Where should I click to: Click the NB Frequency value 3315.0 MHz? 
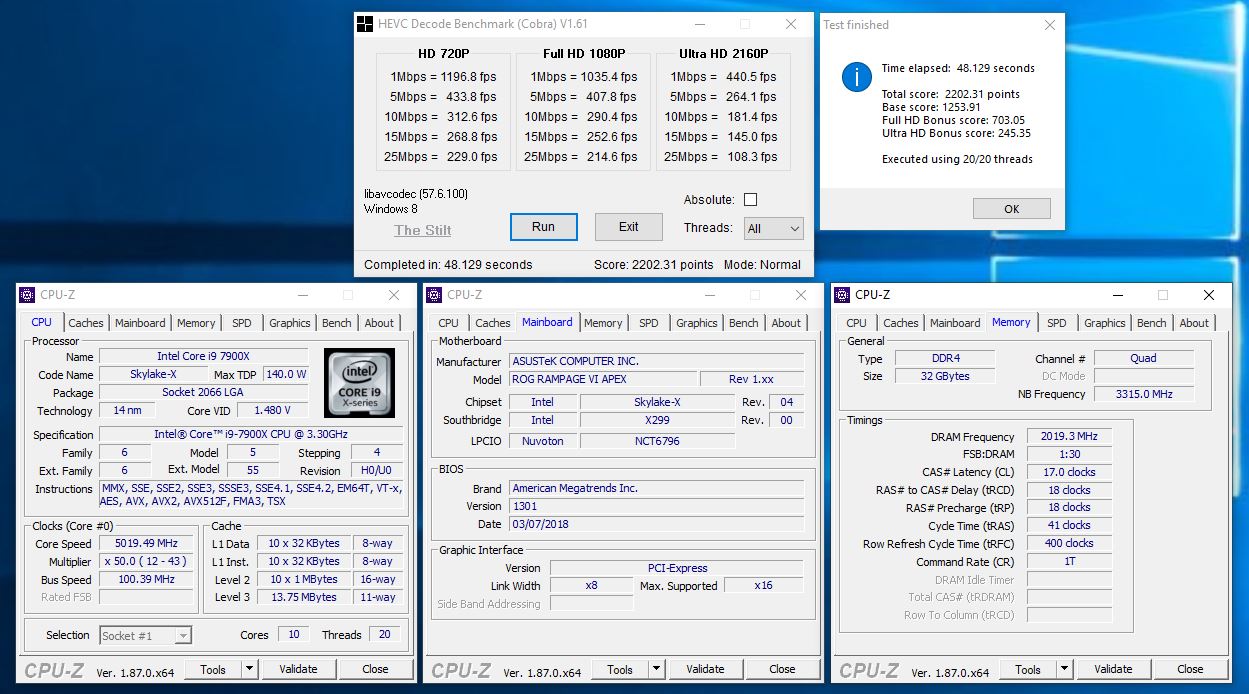[1144, 394]
